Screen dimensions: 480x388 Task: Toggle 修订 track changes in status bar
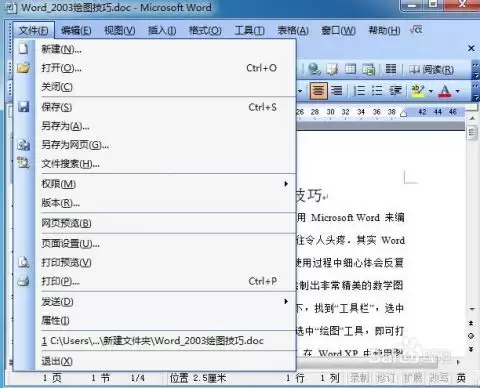coord(386,378)
